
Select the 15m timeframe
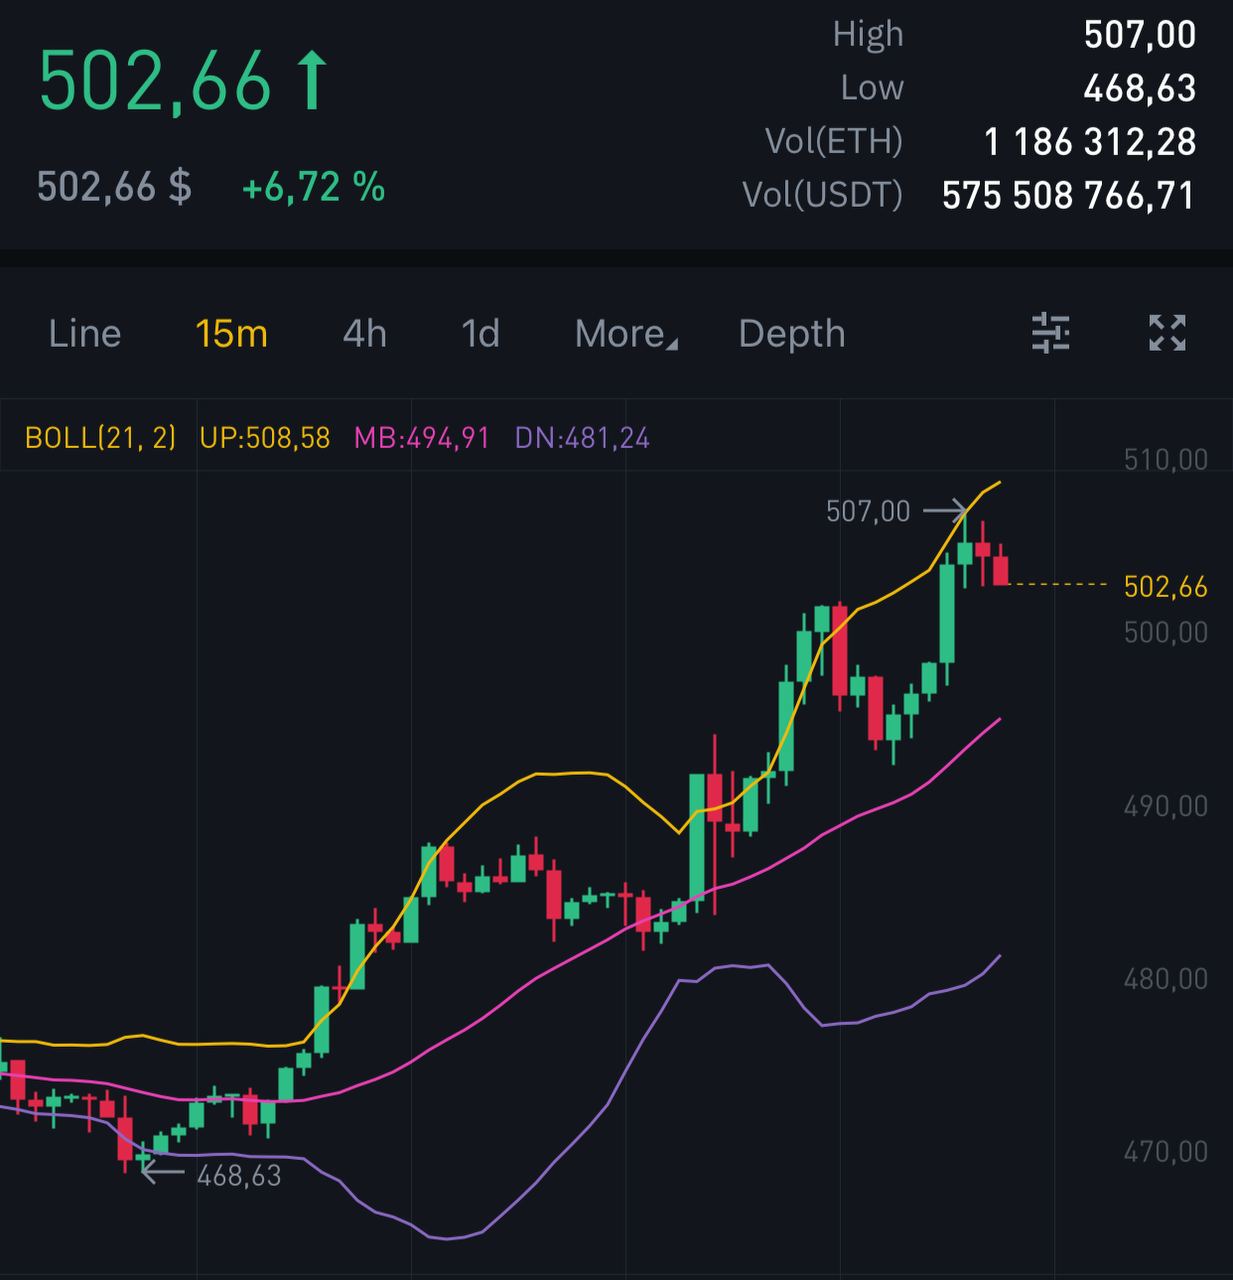pos(231,334)
